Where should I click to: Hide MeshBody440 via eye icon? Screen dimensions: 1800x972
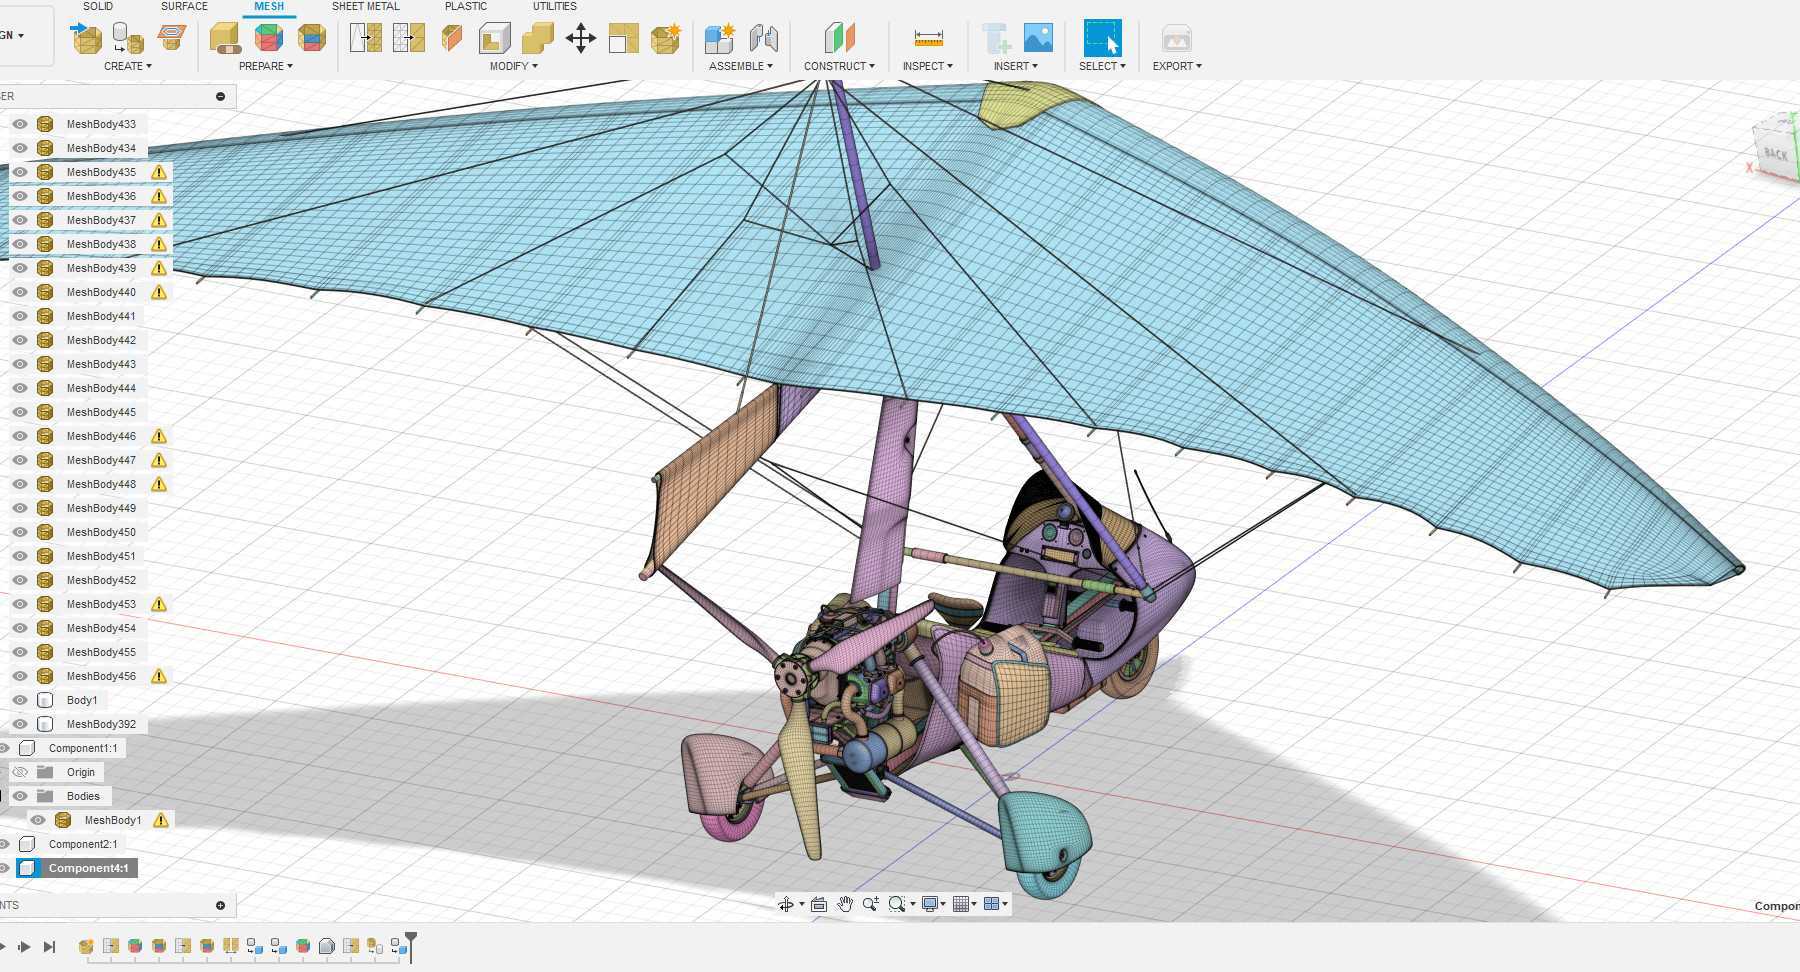(20, 292)
